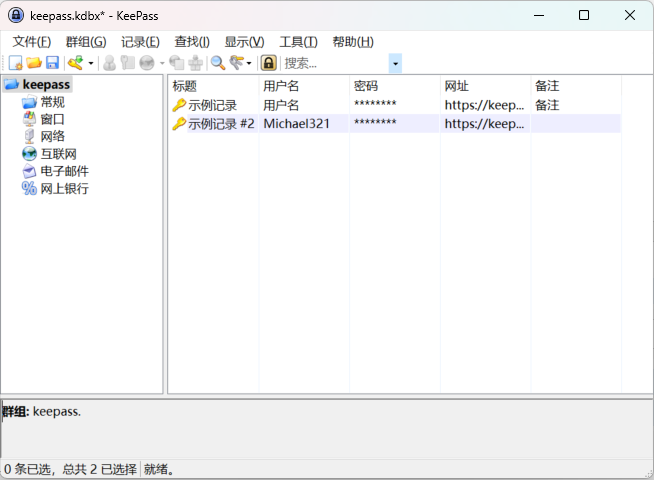This screenshot has height=480, width=654.
Task: Click the key icon of 示例记录 #2
Action: point(179,124)
